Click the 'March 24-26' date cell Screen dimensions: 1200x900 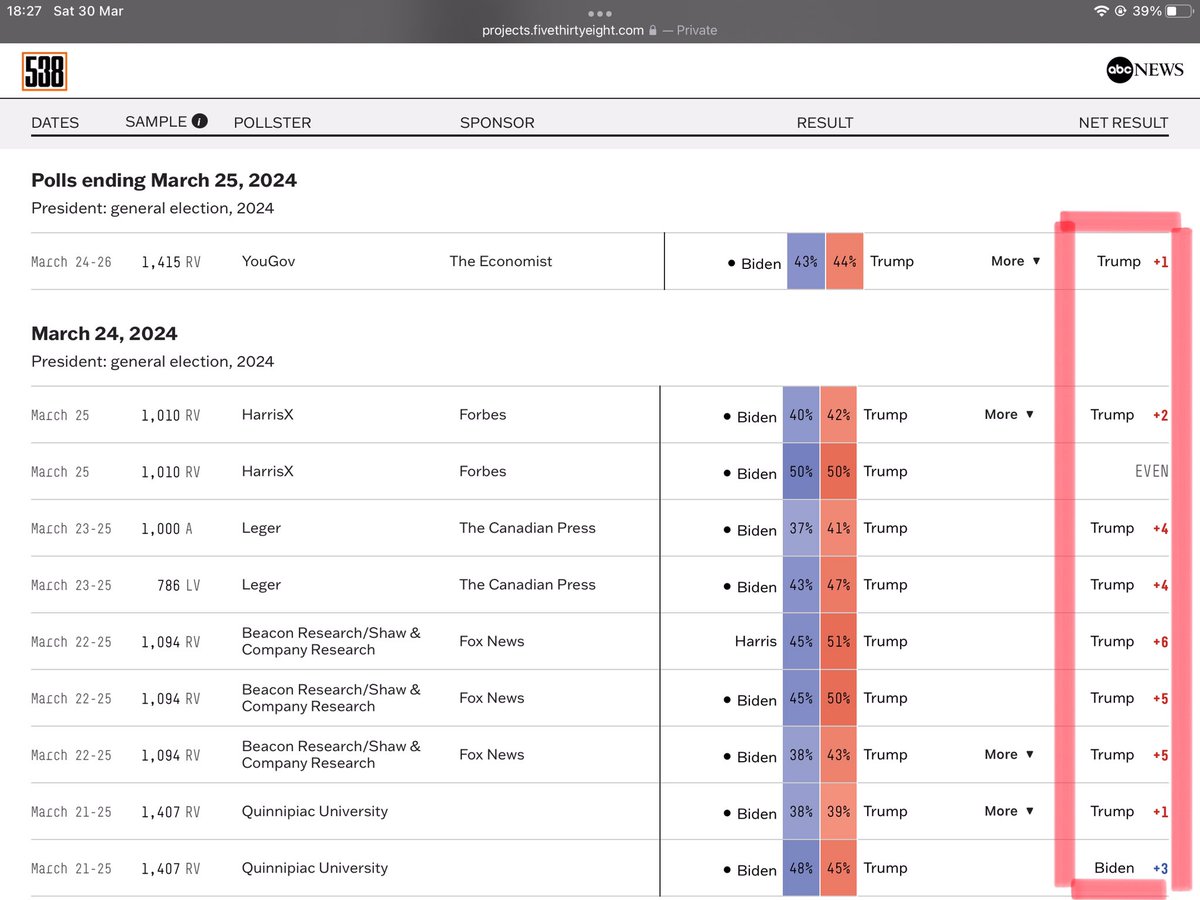click(71, 262)
